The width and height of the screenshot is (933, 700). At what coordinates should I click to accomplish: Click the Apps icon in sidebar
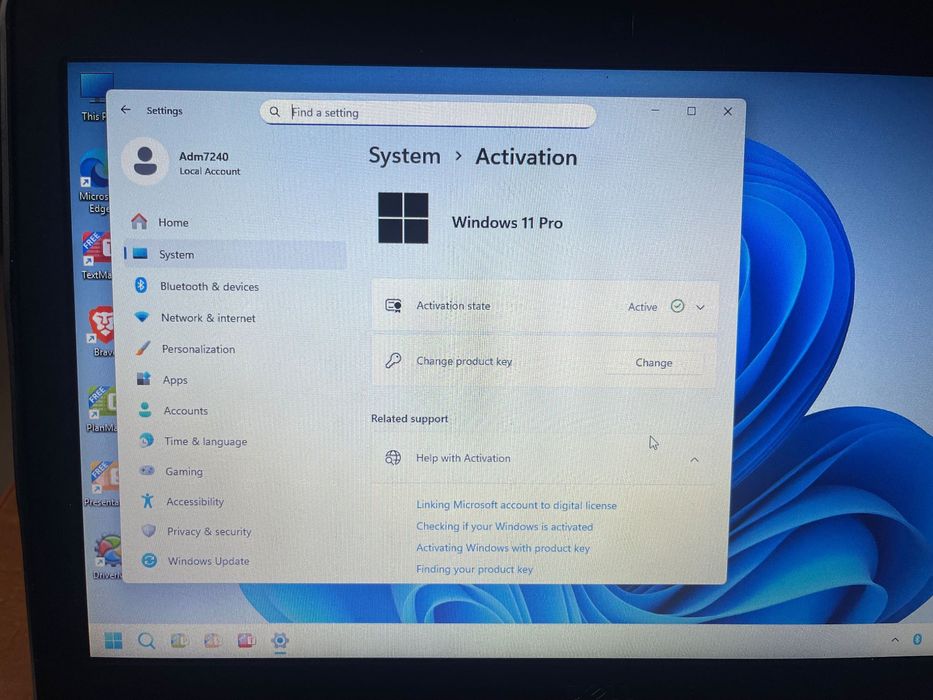[x=143, y=379]
